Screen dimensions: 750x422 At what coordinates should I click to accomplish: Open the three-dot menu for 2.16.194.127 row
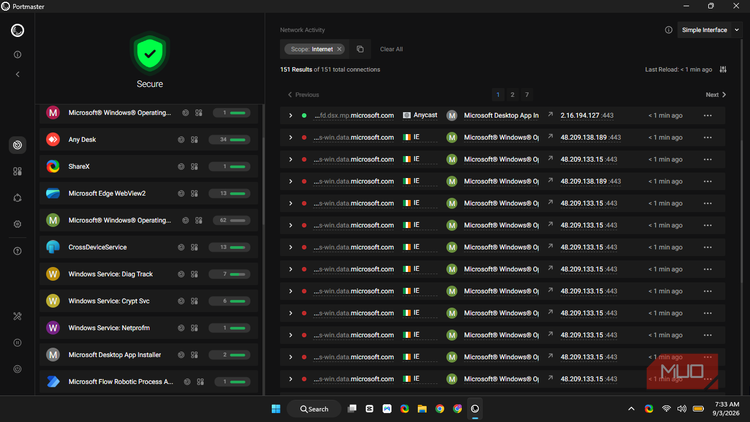[707, 115]
